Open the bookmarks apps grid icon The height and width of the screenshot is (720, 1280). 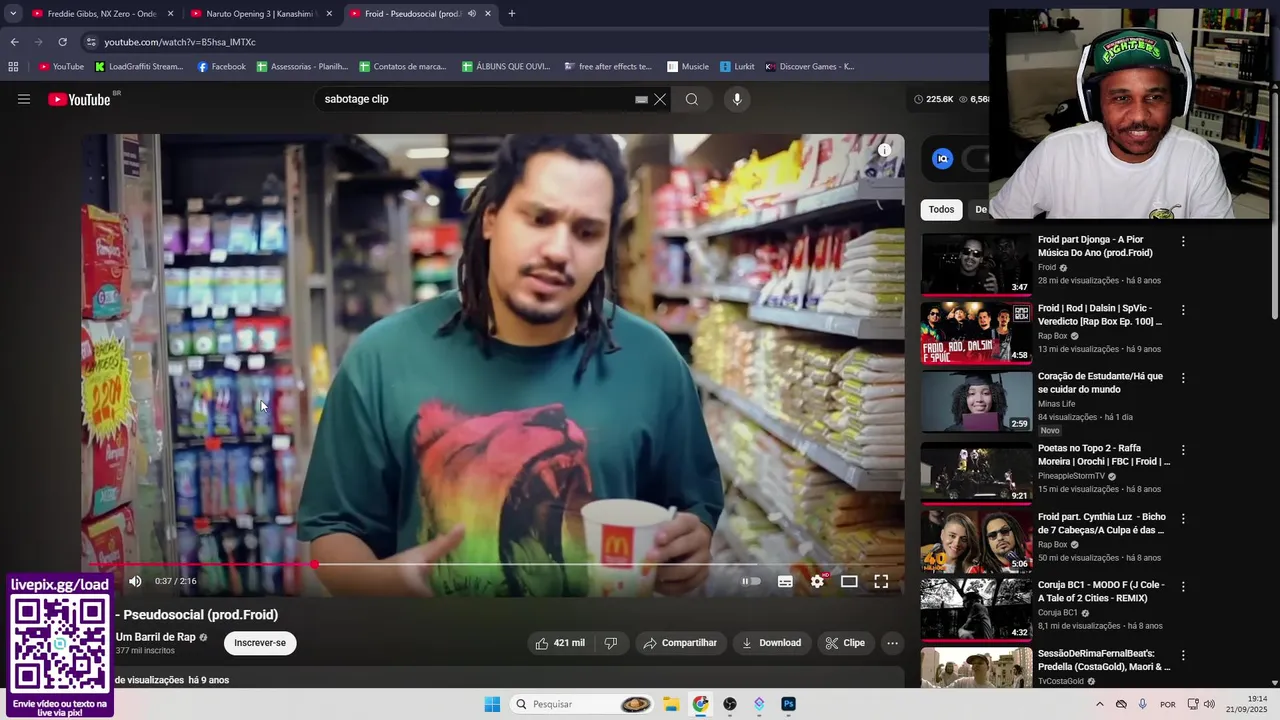pos(13,67)
